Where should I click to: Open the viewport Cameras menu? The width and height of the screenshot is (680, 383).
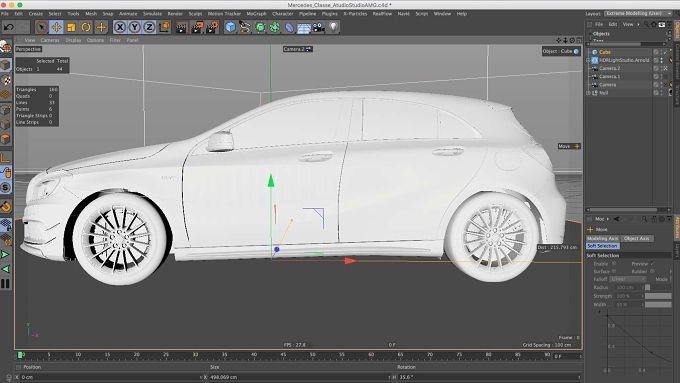click(50, 40)
